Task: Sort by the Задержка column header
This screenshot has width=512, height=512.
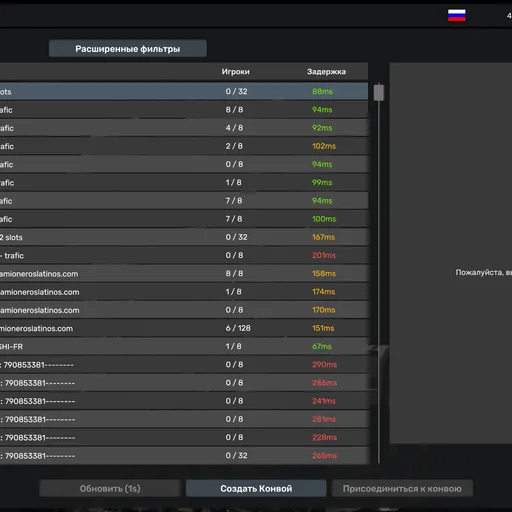Action: [x=326, y=72]
